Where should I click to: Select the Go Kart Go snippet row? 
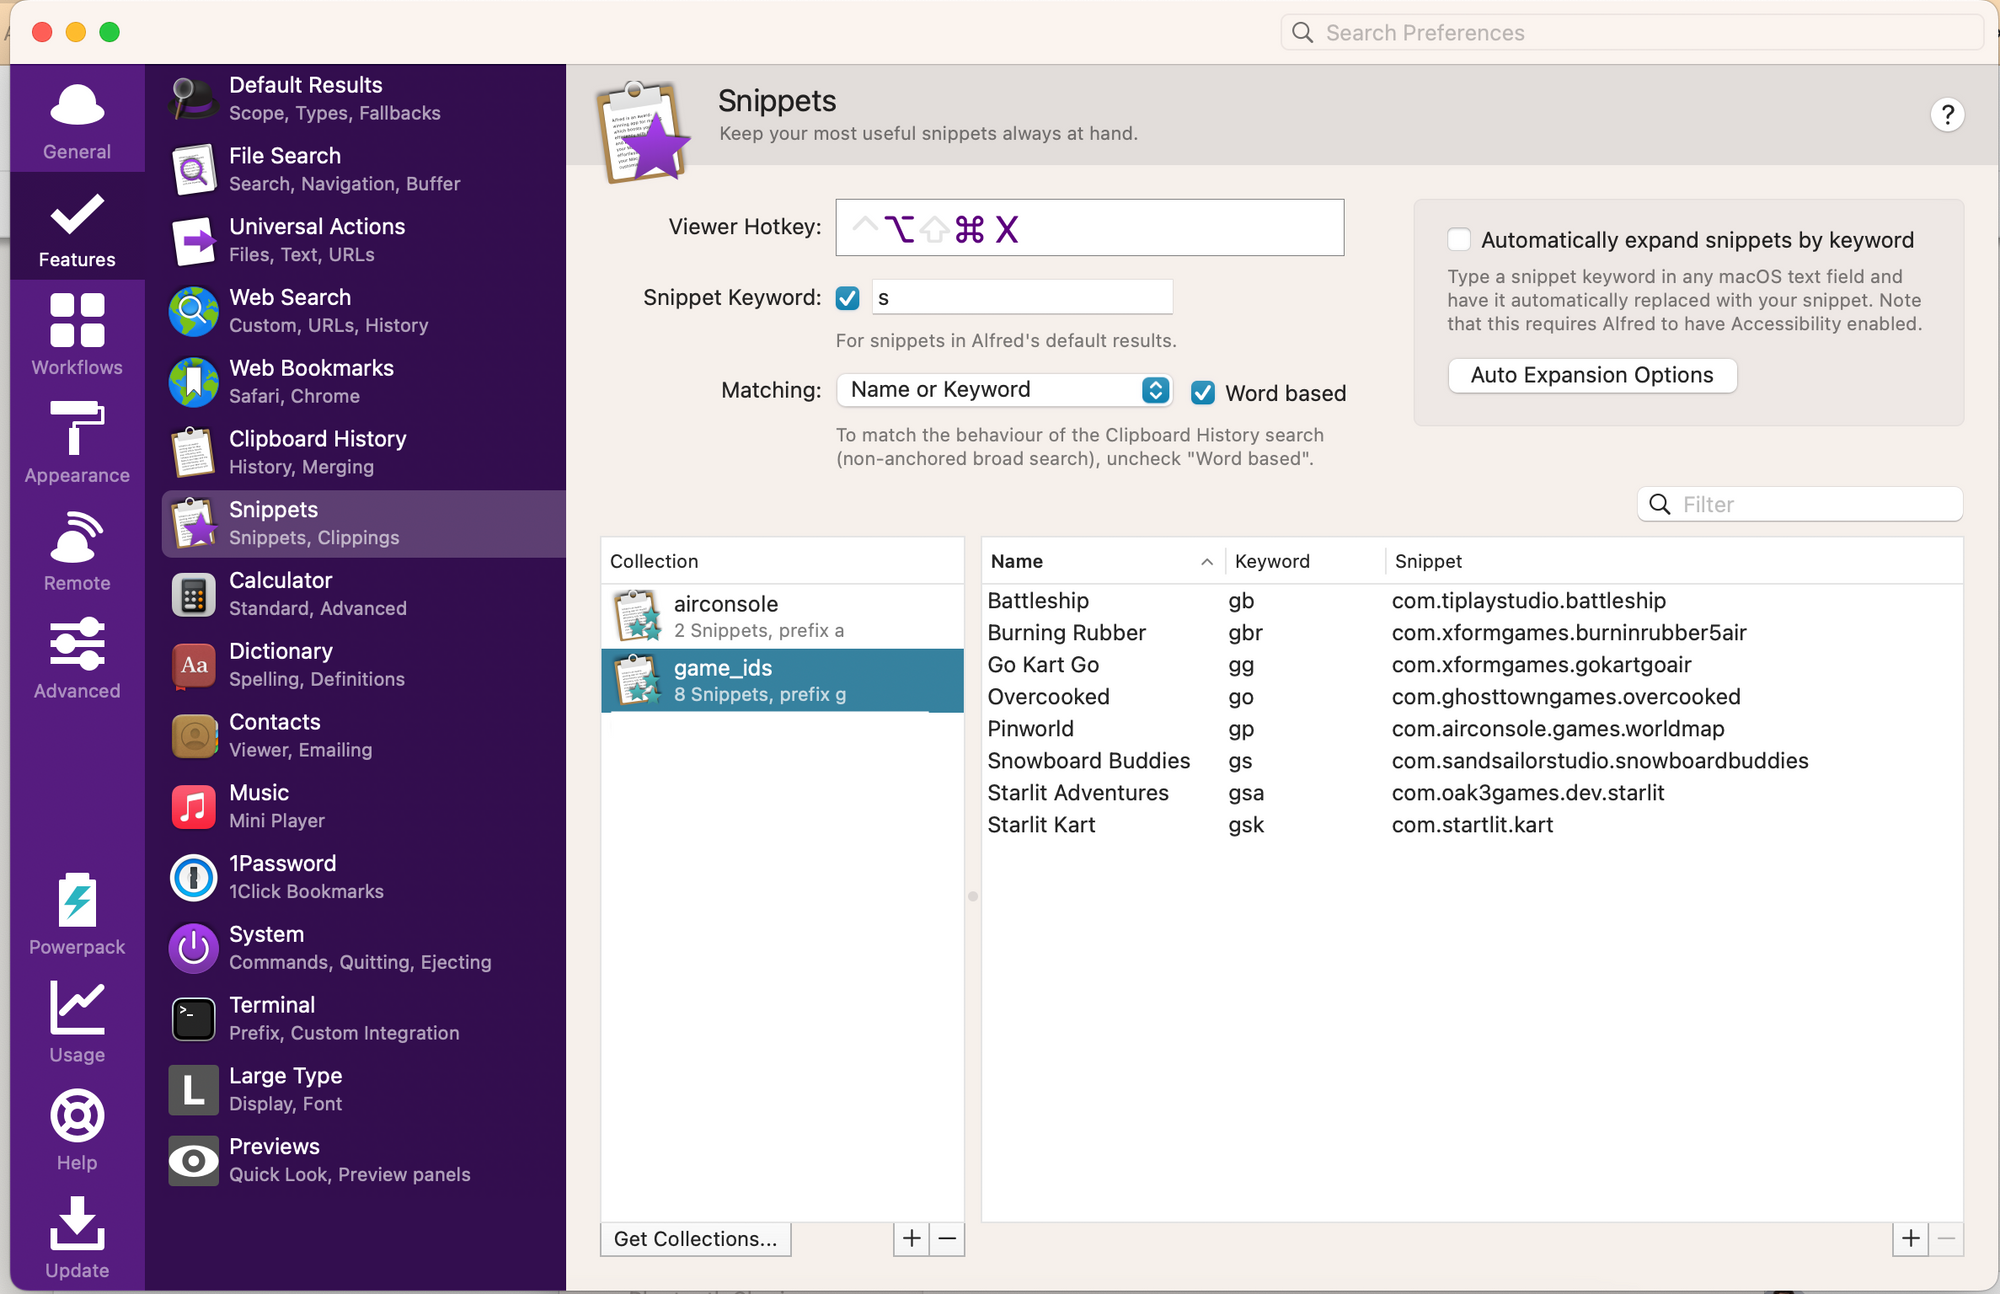click(x=1472, y=665)
